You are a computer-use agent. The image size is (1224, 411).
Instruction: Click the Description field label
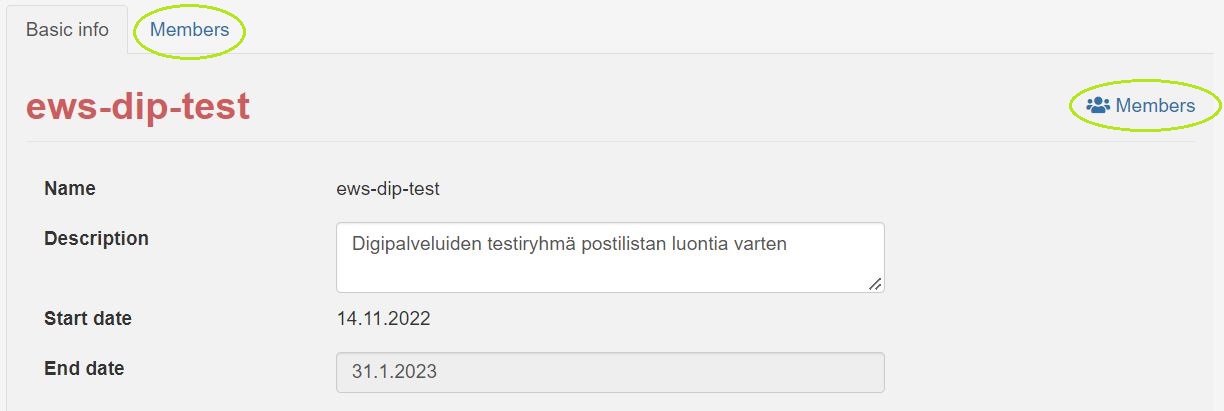click(96, 239)
